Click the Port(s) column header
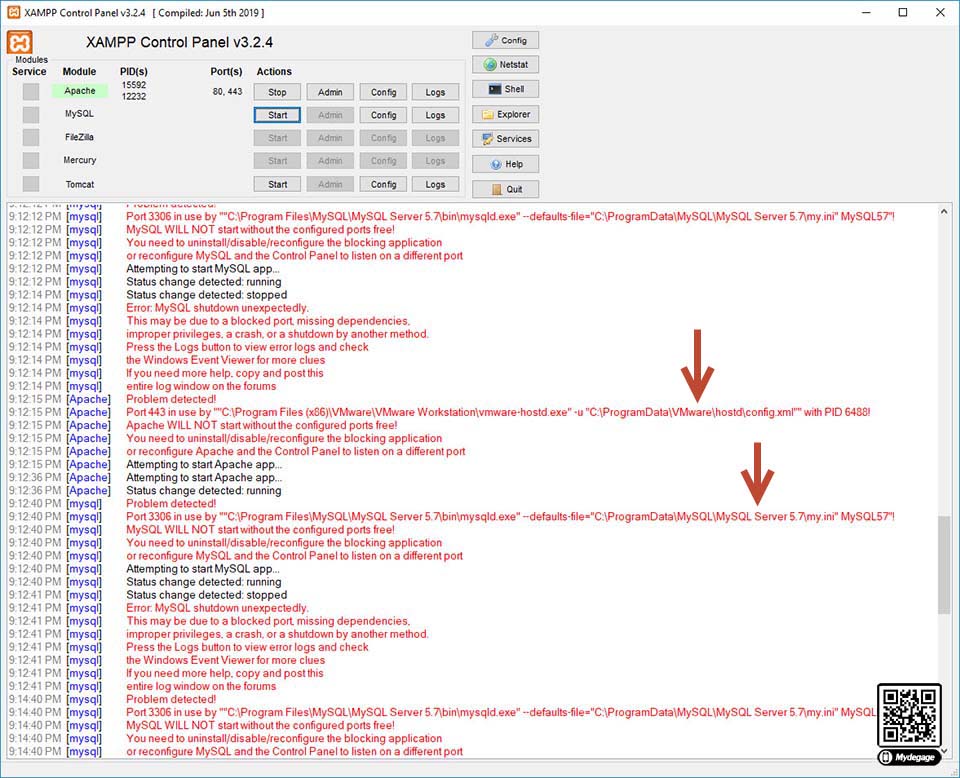 point(227,72)
